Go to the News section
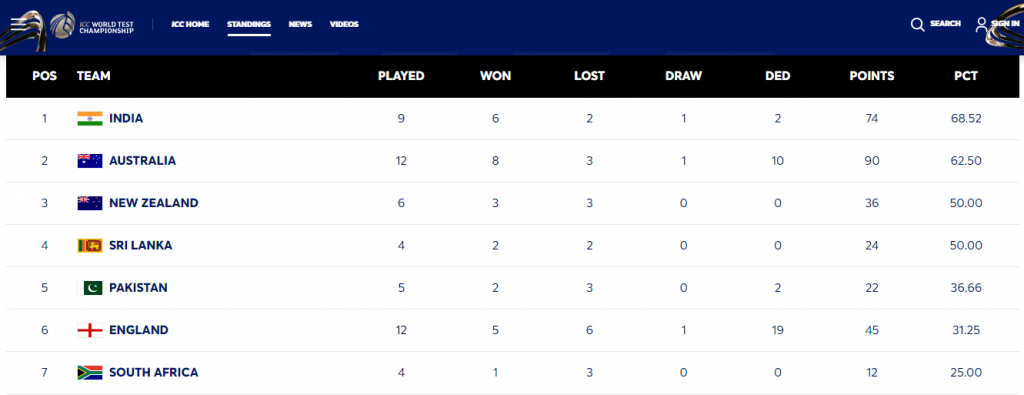This screenshot has height=395, width=1024. click(x=300, y=24)
